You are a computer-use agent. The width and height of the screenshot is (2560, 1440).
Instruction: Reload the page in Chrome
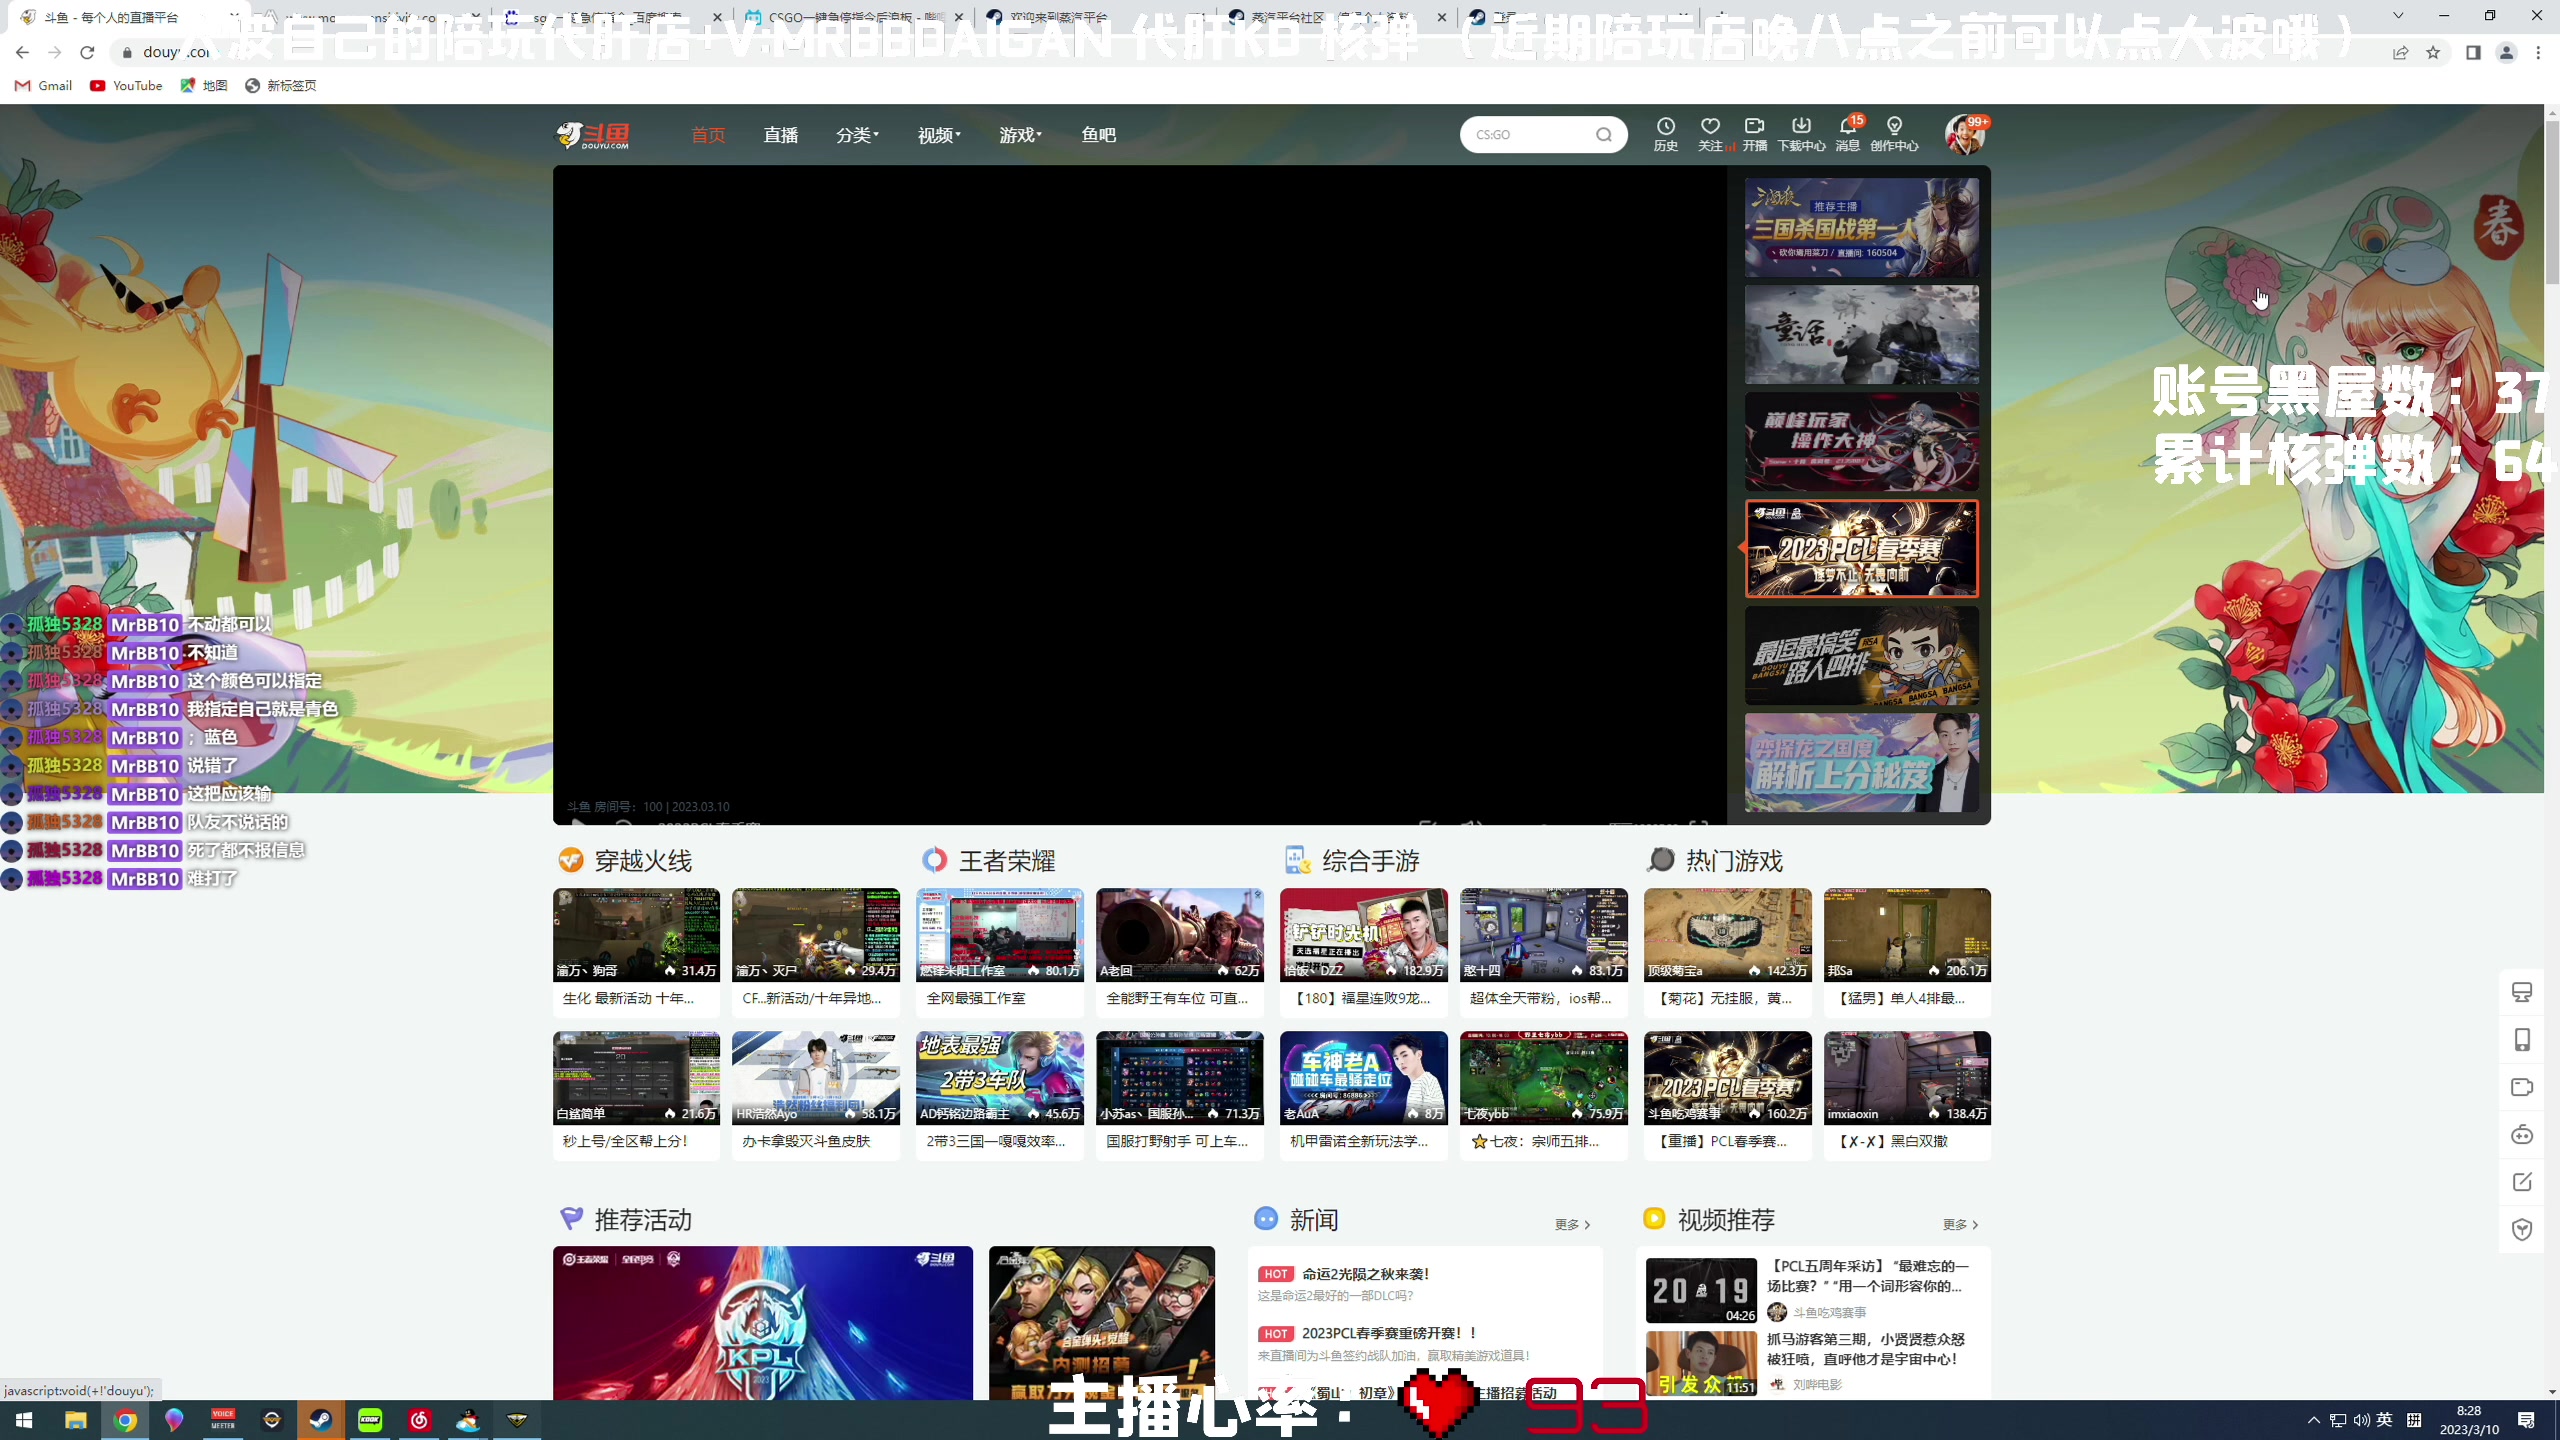coord(87,52)
